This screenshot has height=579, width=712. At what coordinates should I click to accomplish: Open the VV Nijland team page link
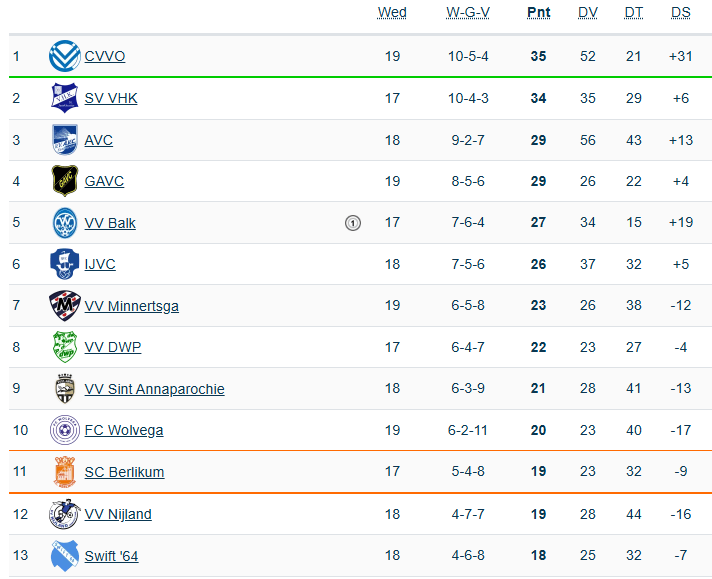[118, 514]
